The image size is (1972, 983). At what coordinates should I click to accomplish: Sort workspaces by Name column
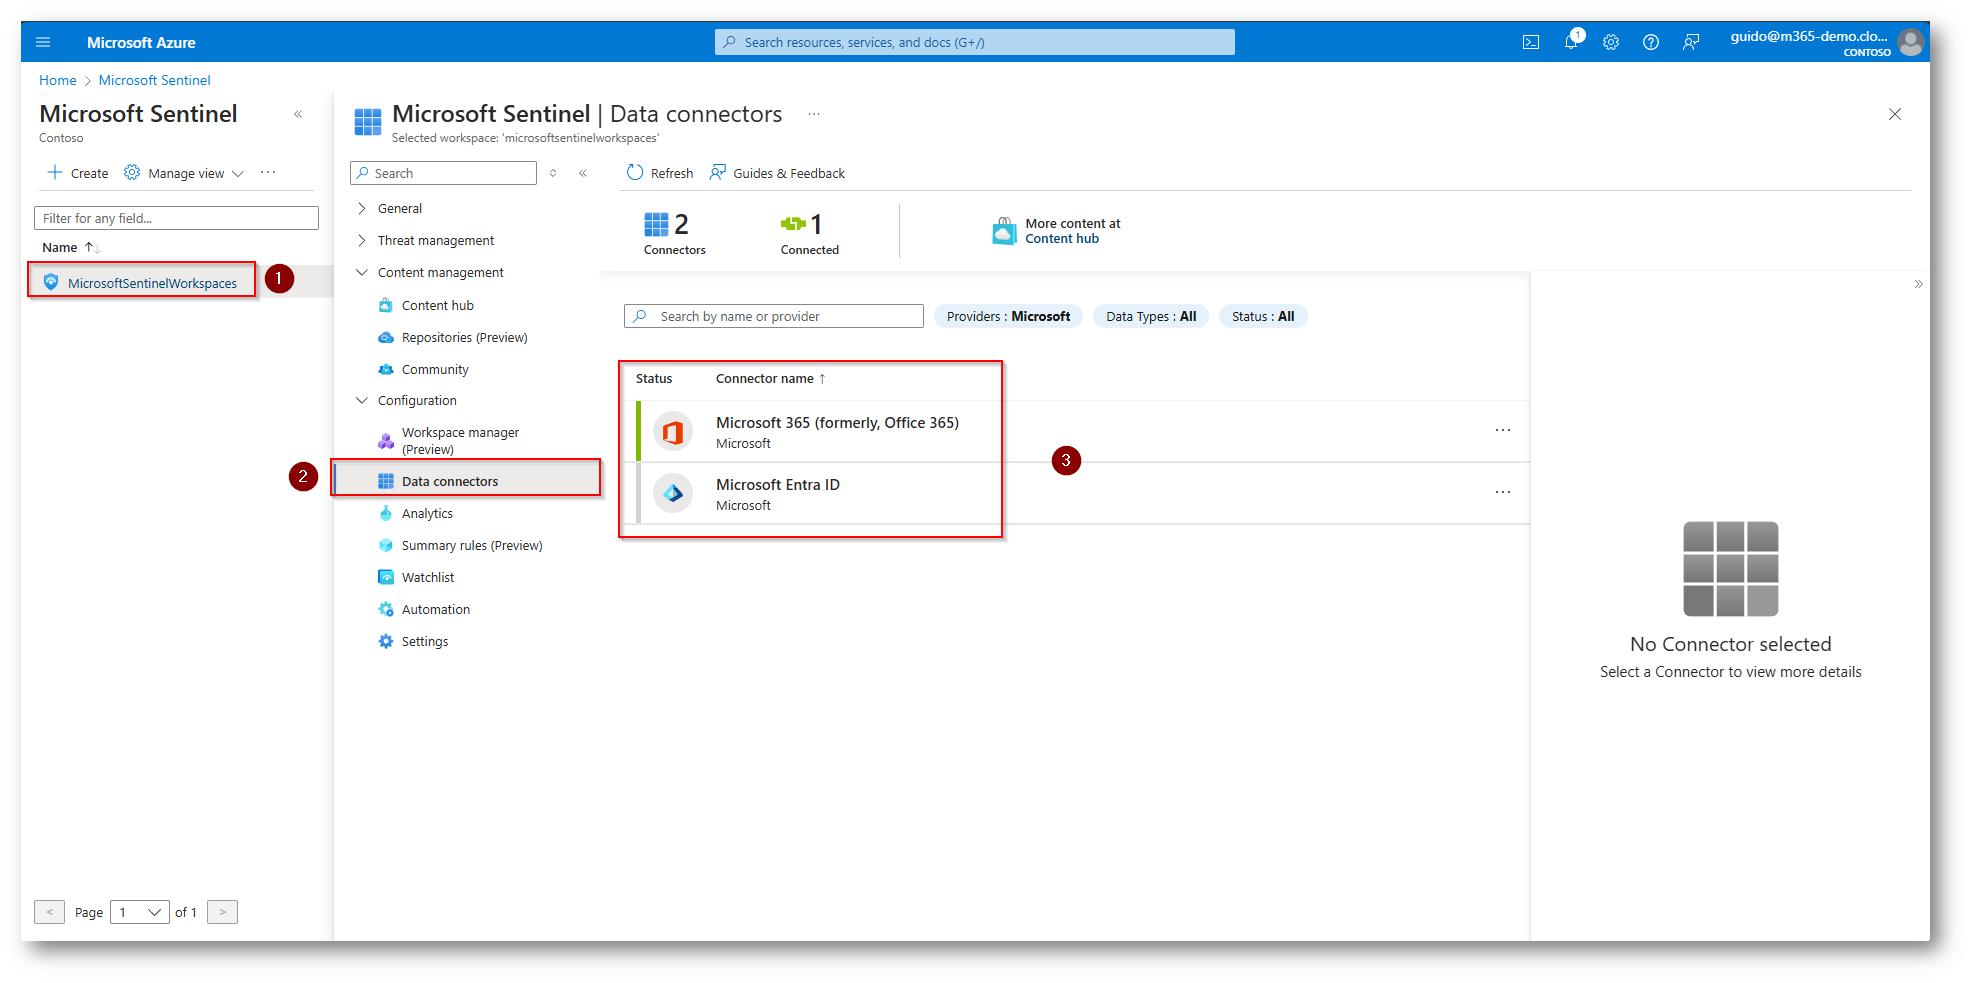tap(70, 247)
